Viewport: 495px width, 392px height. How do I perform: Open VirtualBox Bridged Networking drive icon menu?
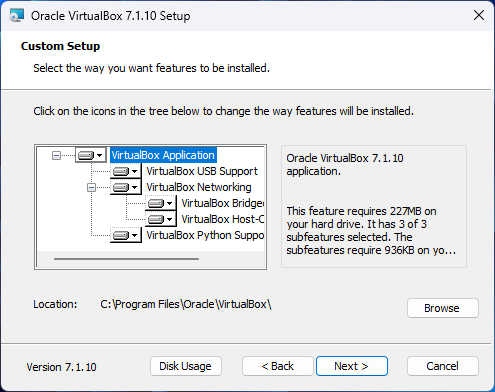[x=161, y=203]
